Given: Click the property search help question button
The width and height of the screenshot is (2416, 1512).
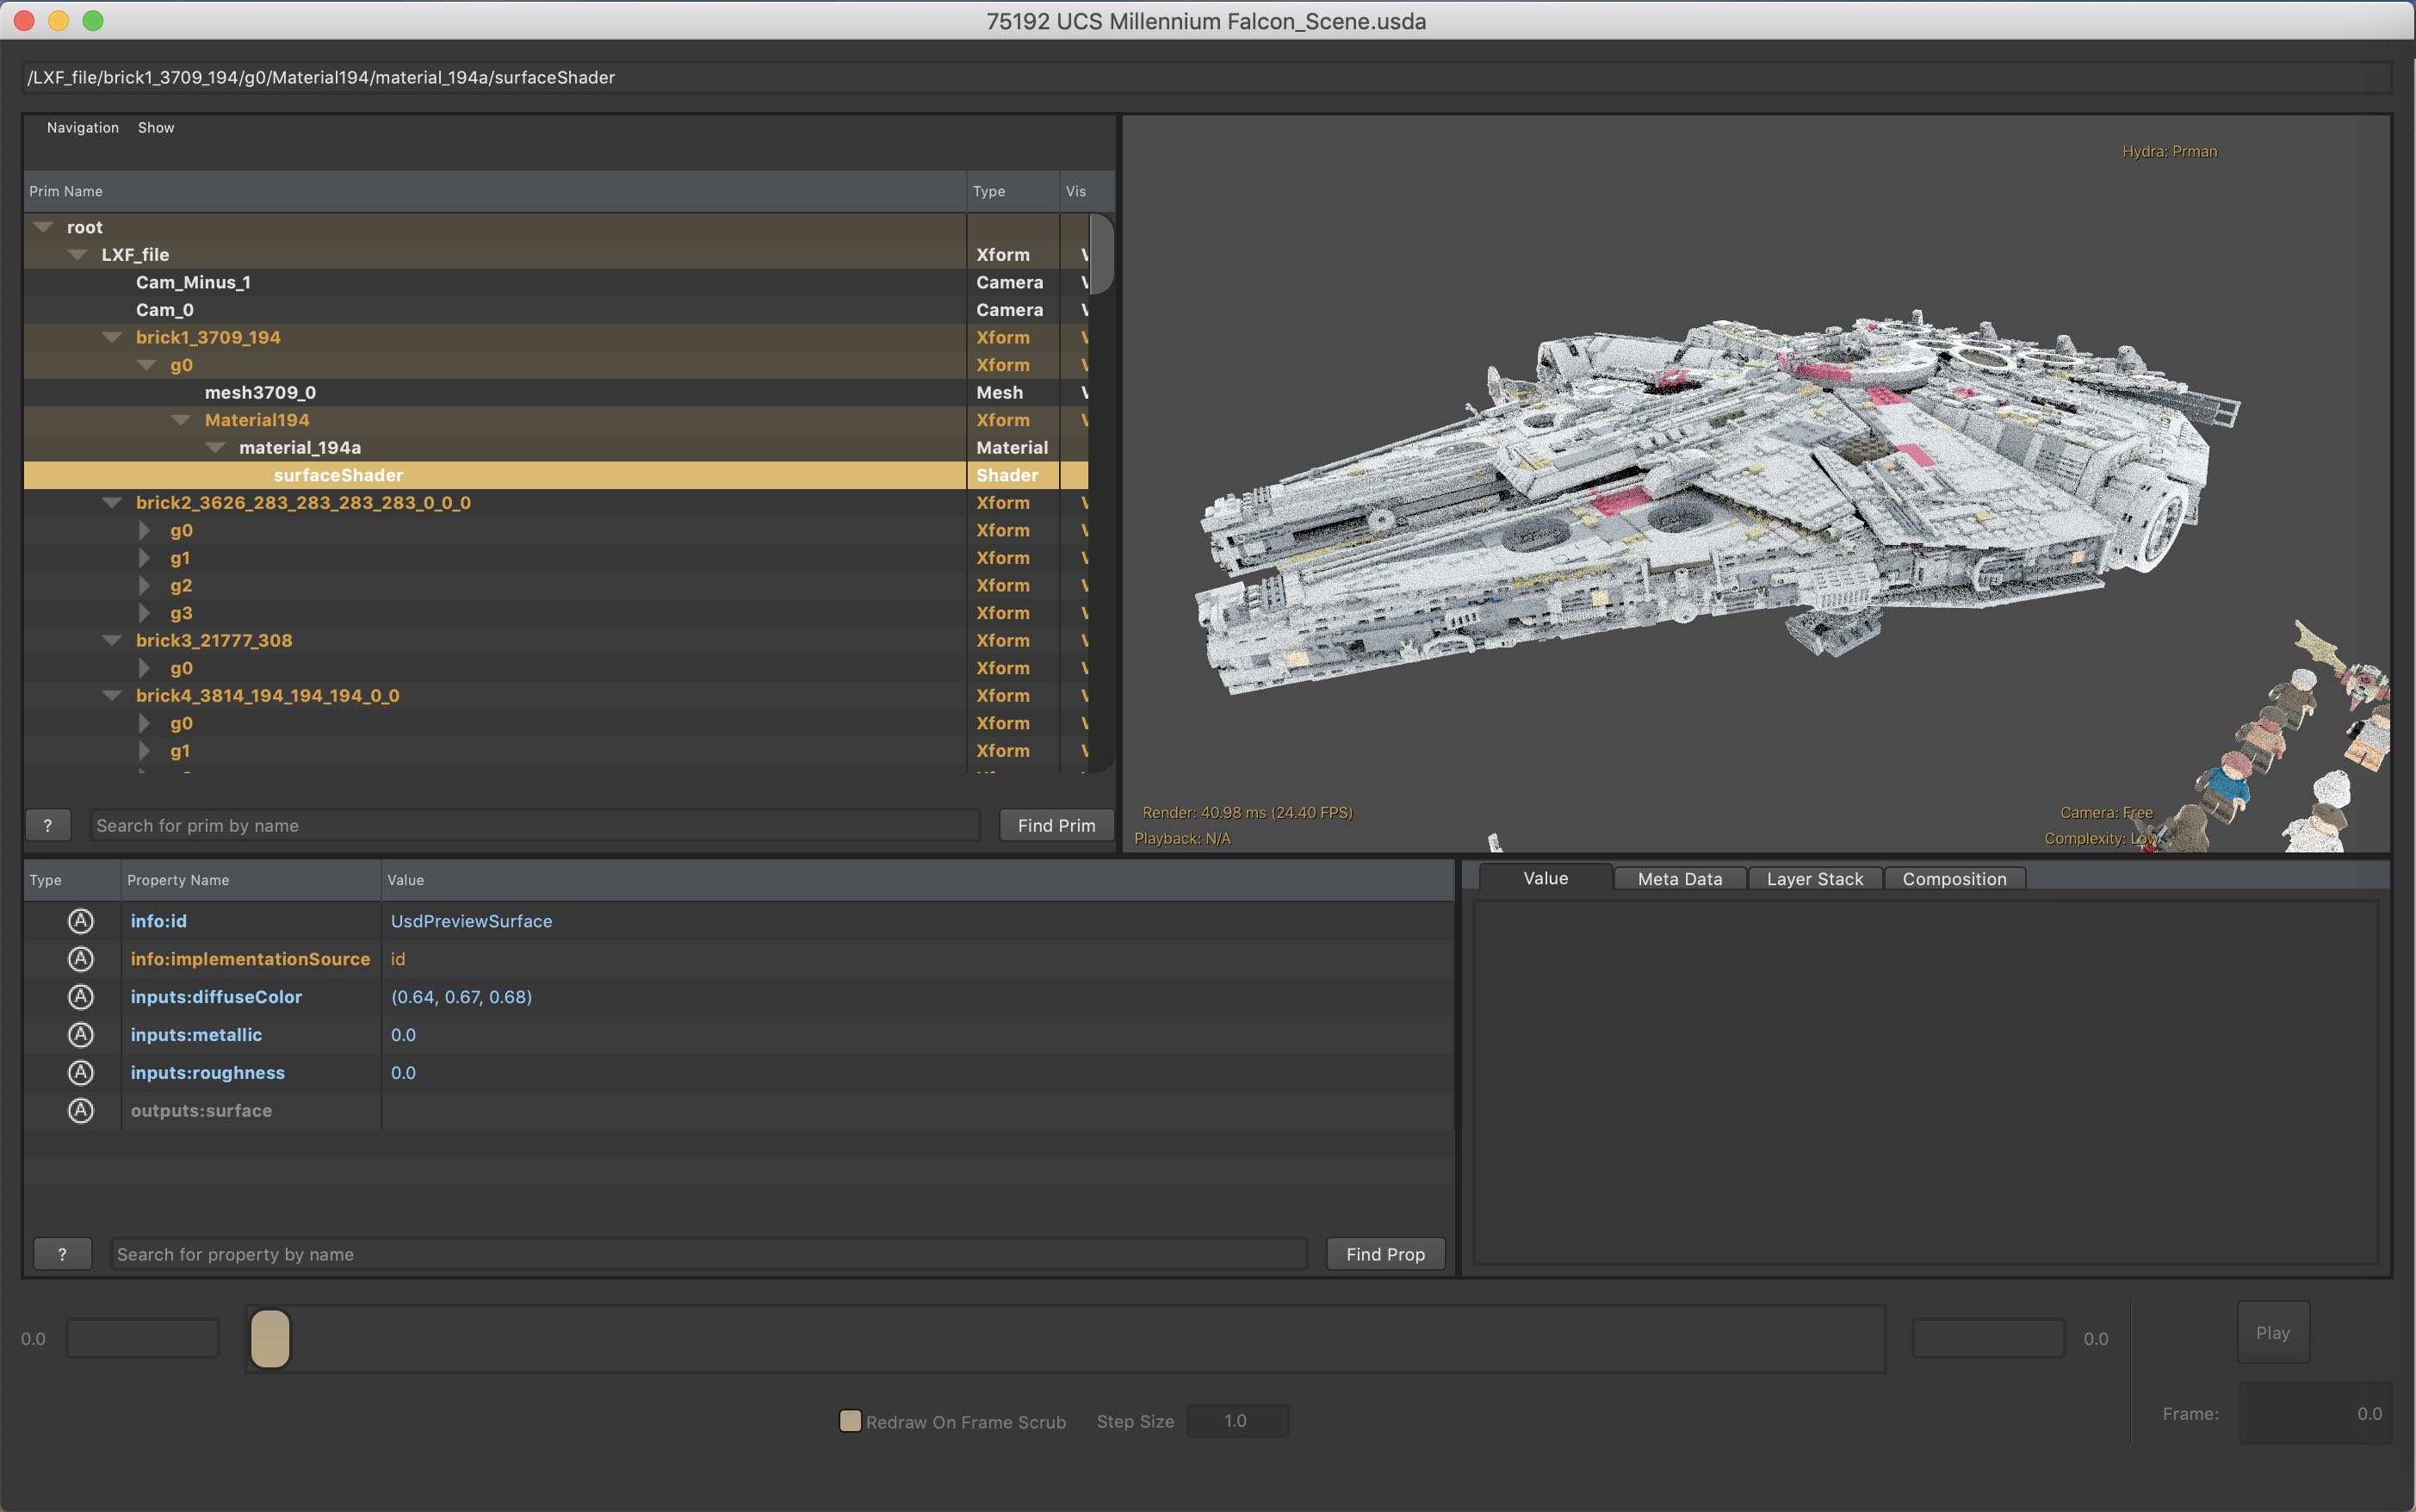Looking at the screenshot, I should pyautogui.click(x=62, y=1254).
